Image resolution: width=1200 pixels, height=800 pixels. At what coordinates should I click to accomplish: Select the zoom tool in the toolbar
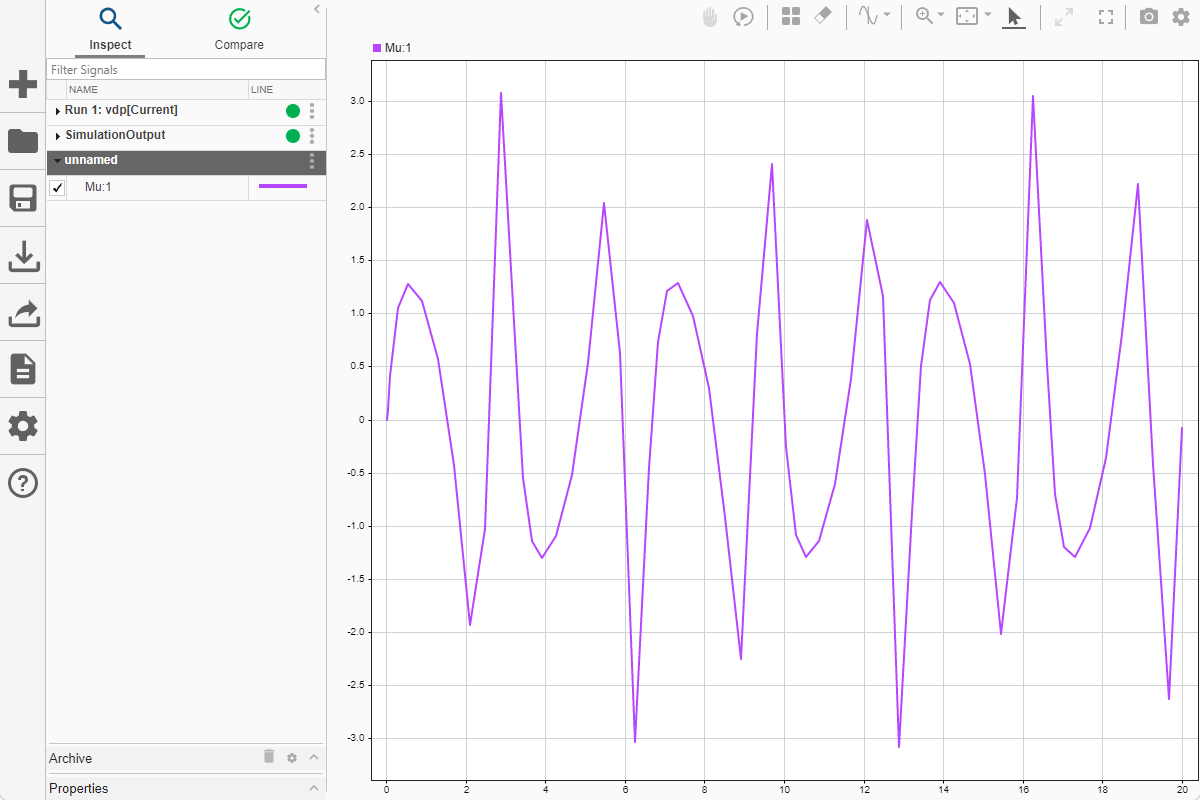click(x=922, y=16)
